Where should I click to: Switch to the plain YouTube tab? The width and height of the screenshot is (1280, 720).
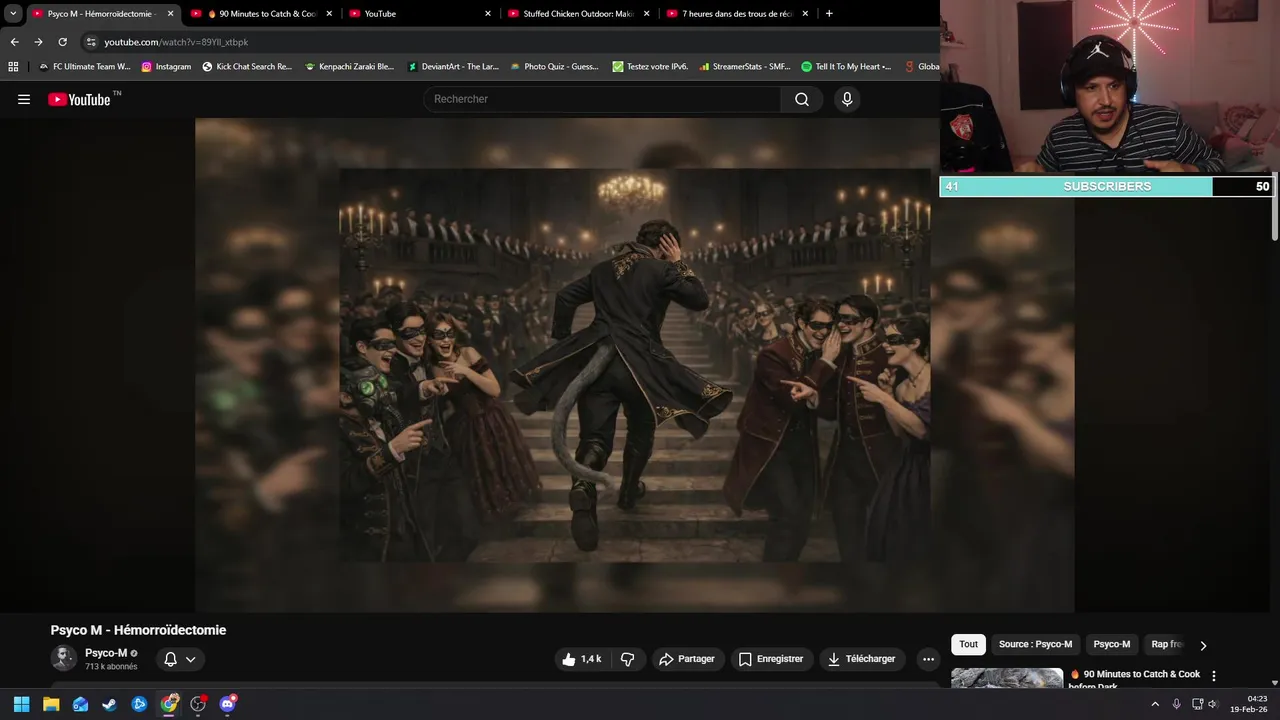(420, 14)
